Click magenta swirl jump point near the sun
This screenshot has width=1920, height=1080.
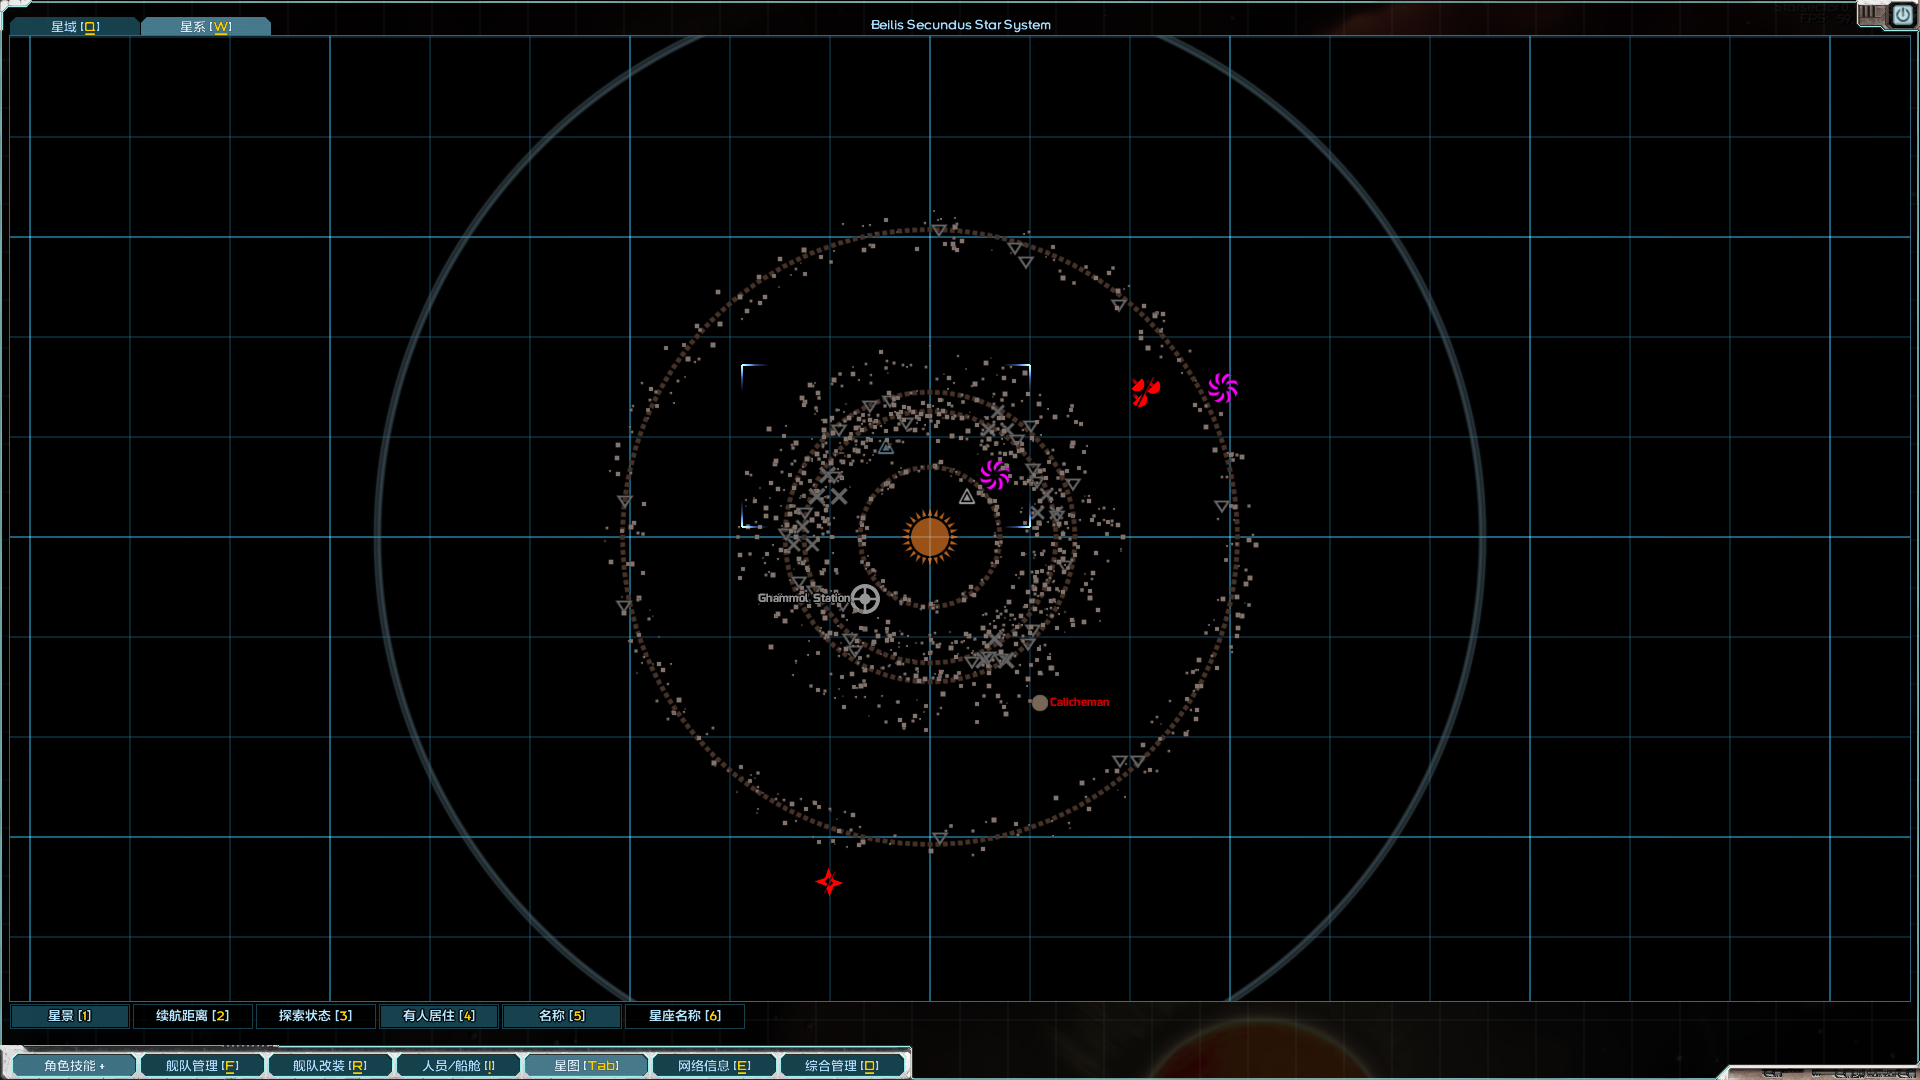995,475
